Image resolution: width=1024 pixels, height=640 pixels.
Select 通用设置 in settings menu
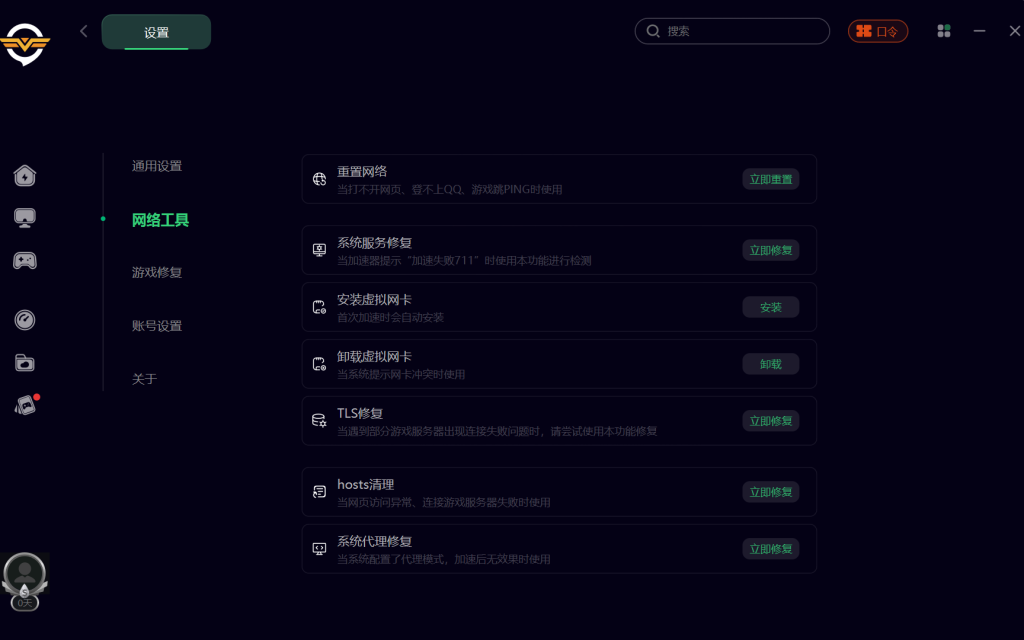[x=157, y=166]
